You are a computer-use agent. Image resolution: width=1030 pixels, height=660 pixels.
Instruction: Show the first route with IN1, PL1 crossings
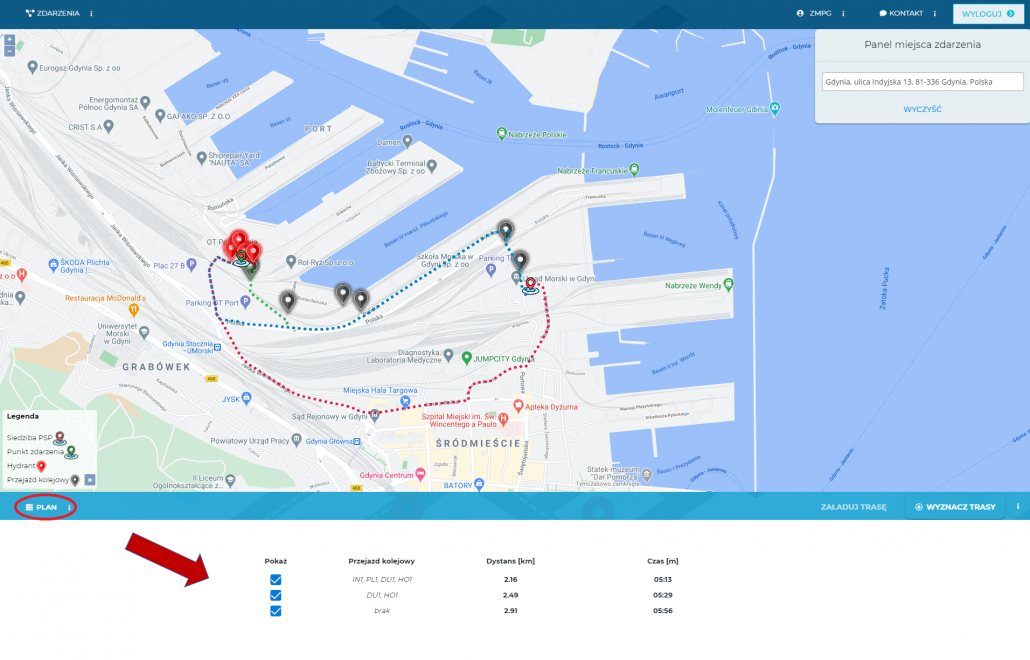(276, 578)
